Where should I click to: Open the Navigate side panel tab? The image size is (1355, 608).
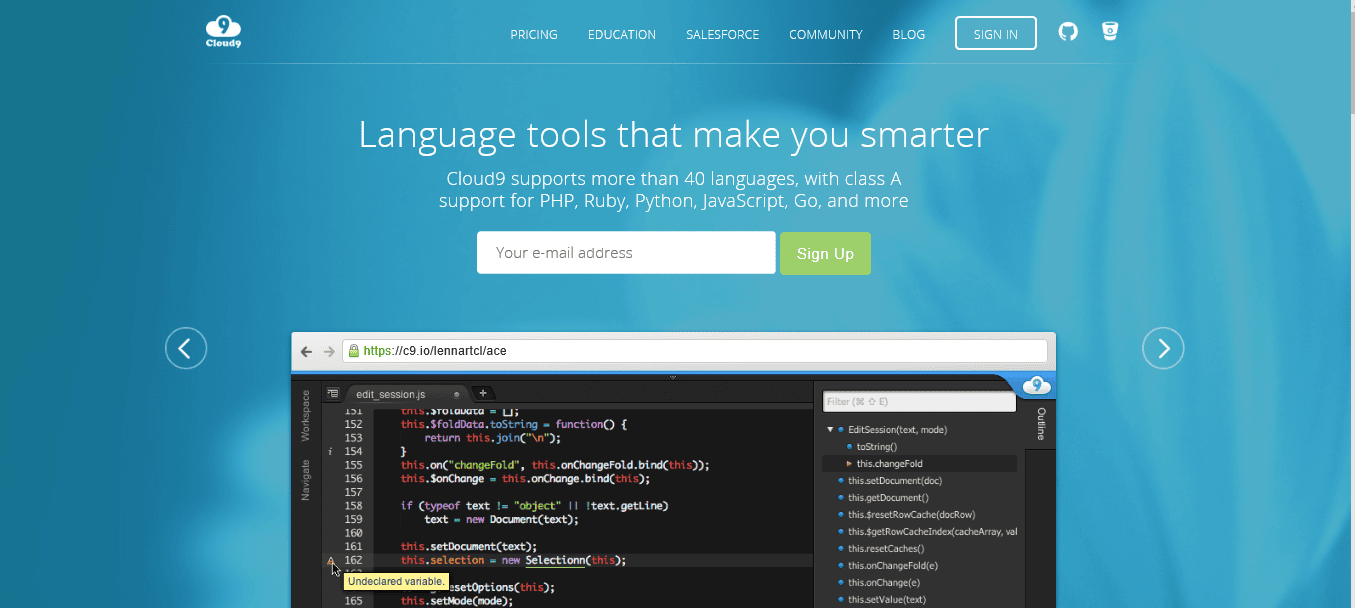(306, 480)
